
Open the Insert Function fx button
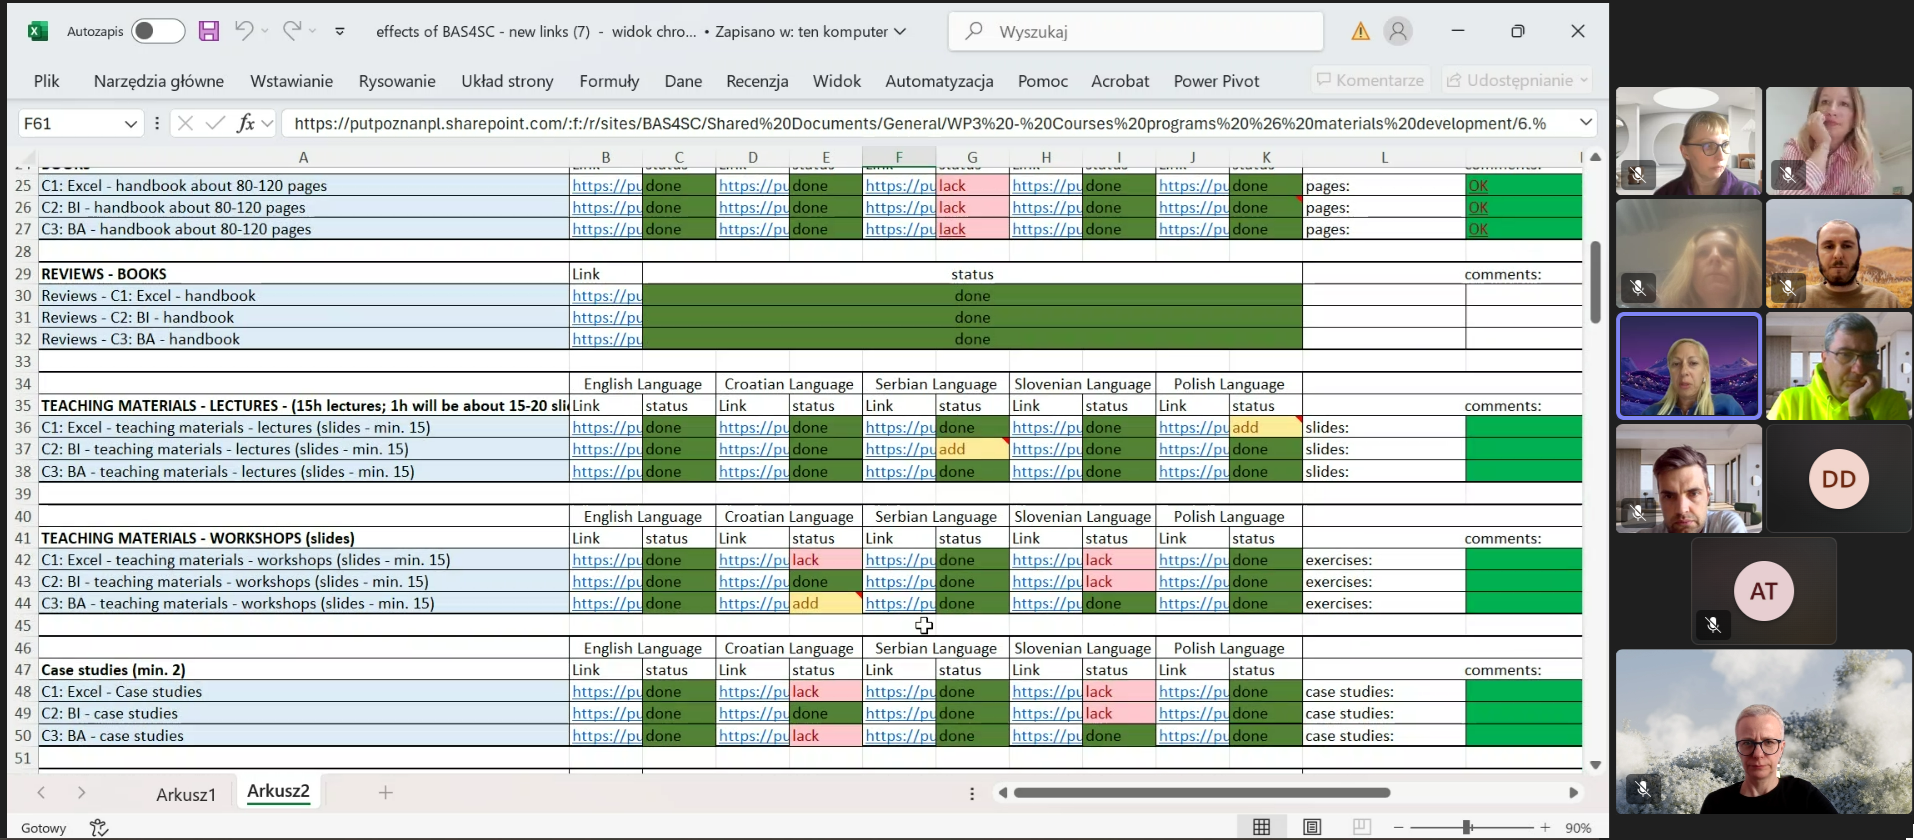[246, 123]
